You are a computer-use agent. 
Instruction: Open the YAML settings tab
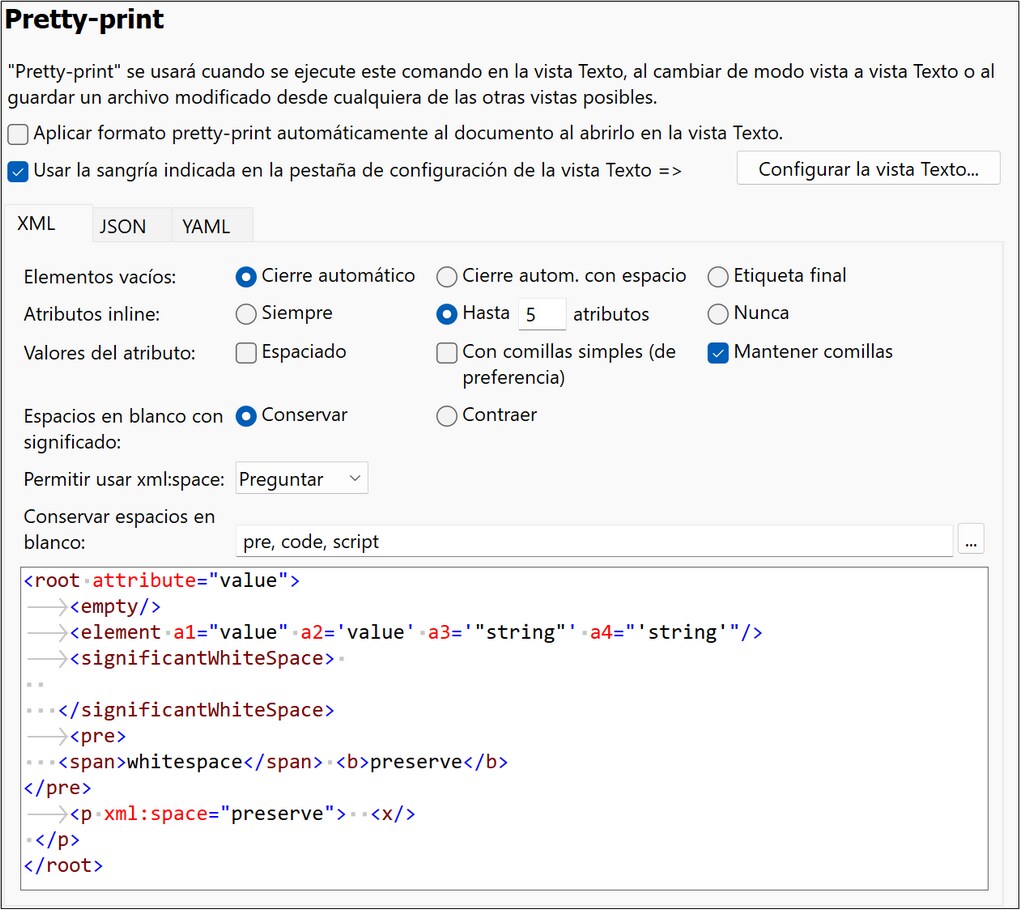coord(205,226)
